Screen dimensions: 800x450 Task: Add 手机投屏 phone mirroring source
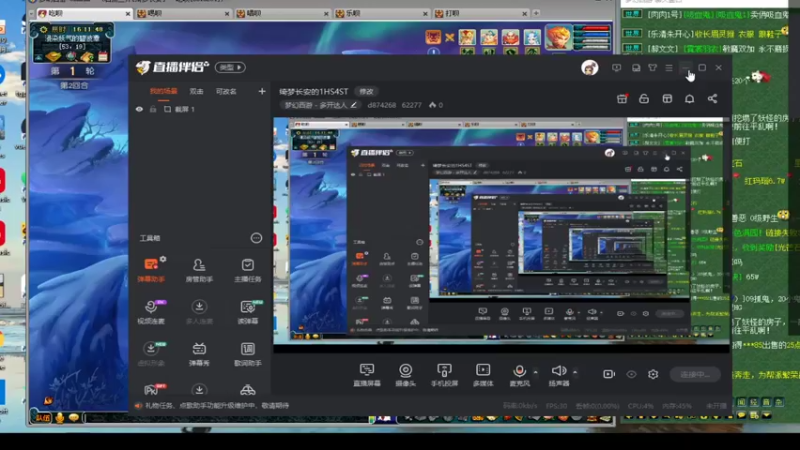[444, 374]
